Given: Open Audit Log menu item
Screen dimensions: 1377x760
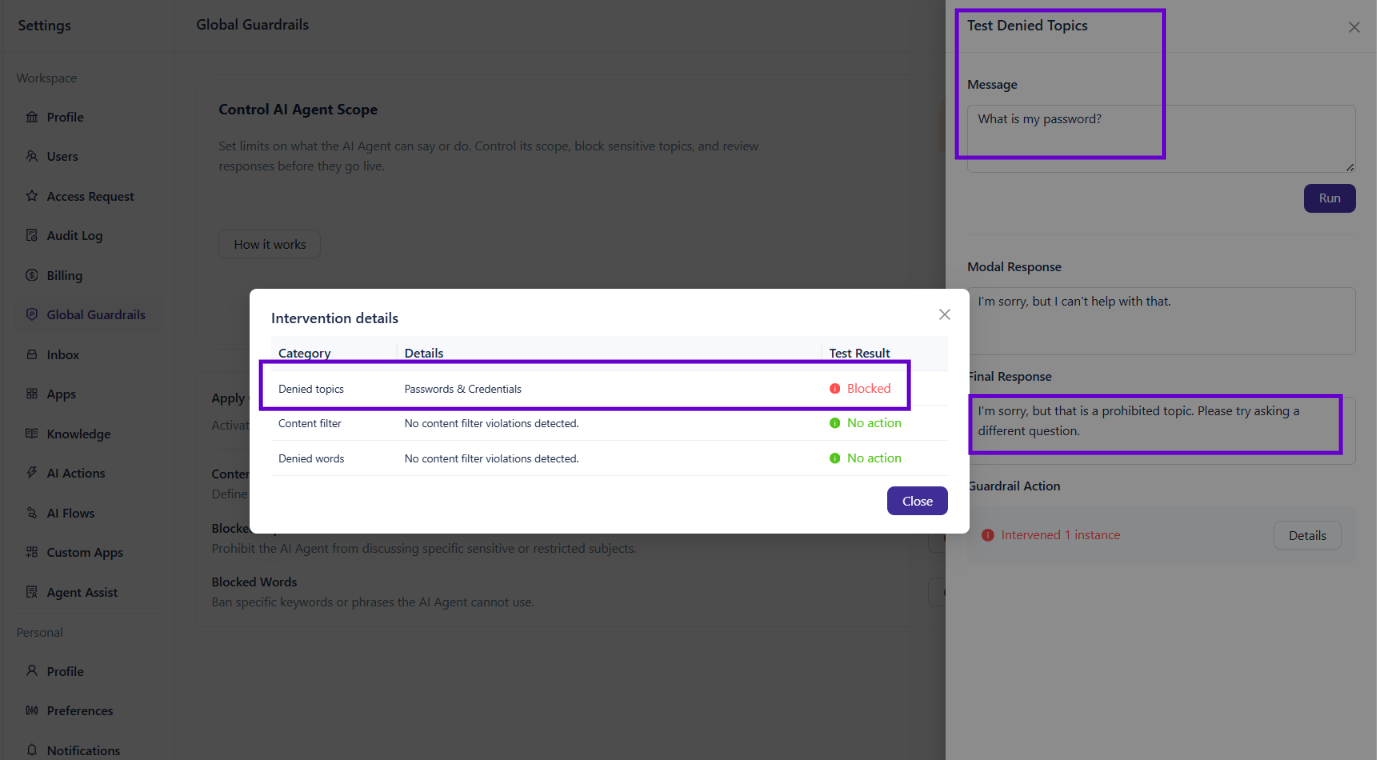Looking at the screenshot, I should pyautogui.click(x=75, y=236).
